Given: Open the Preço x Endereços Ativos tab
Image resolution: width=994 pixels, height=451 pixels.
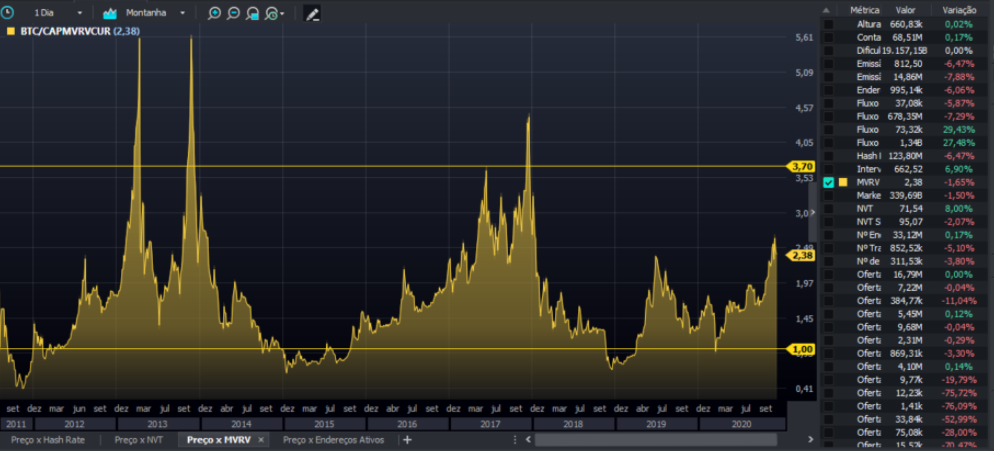Looking at the screenshot, I should [333, 440].
